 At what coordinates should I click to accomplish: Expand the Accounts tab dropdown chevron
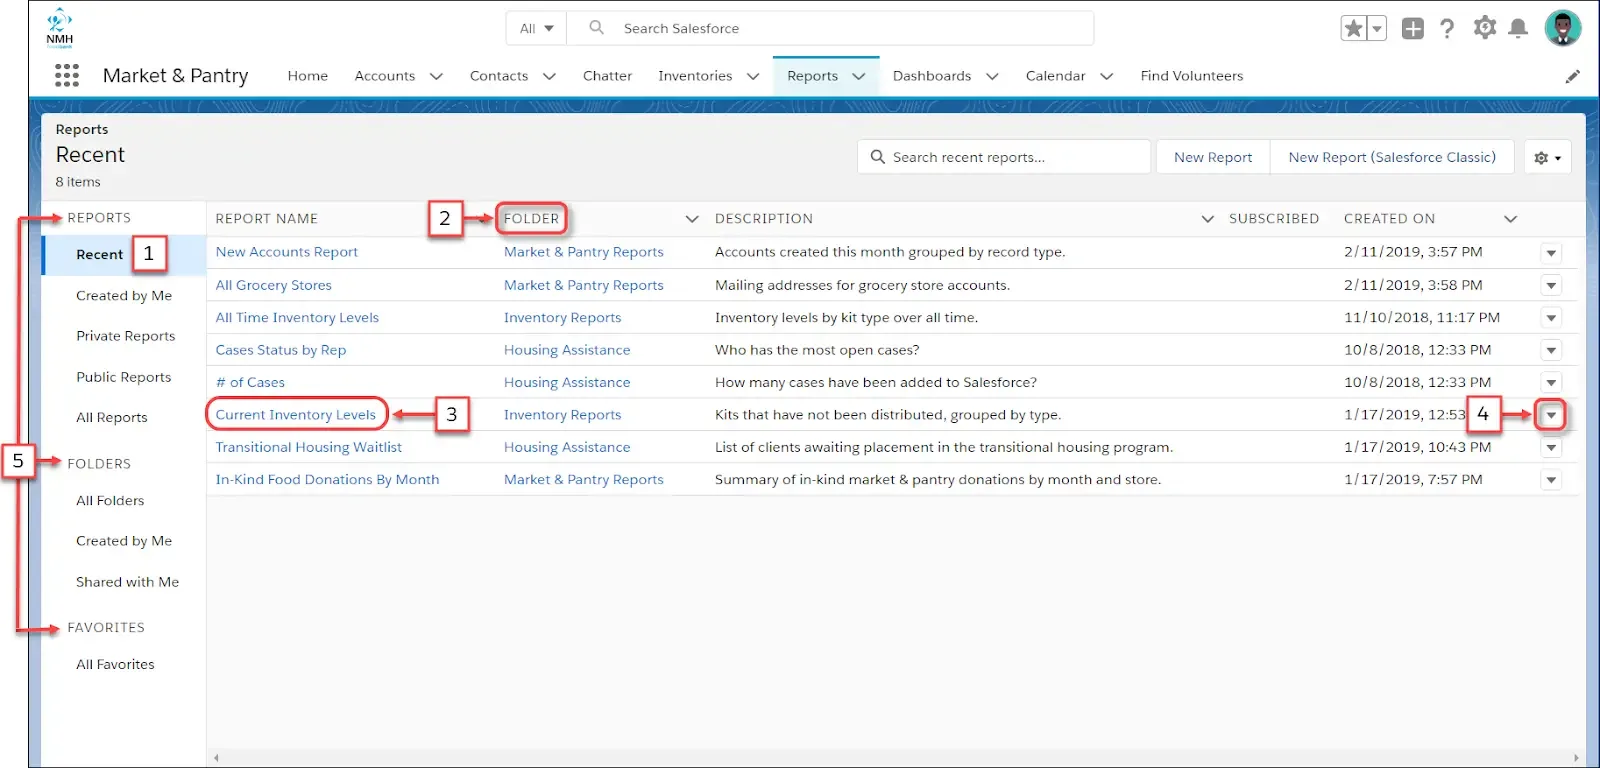coord(436,76)
